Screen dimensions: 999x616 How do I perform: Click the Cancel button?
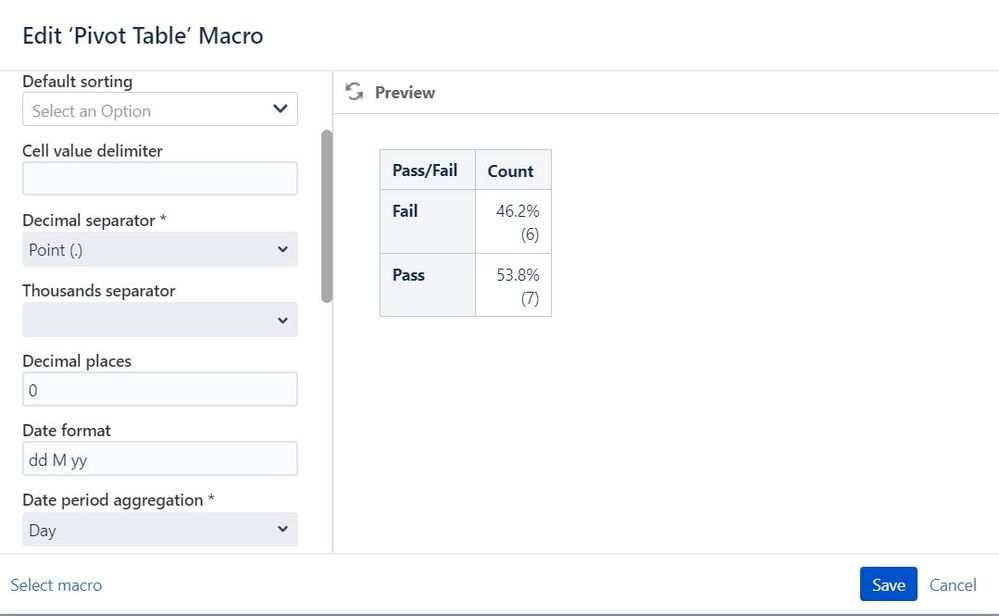952,584
